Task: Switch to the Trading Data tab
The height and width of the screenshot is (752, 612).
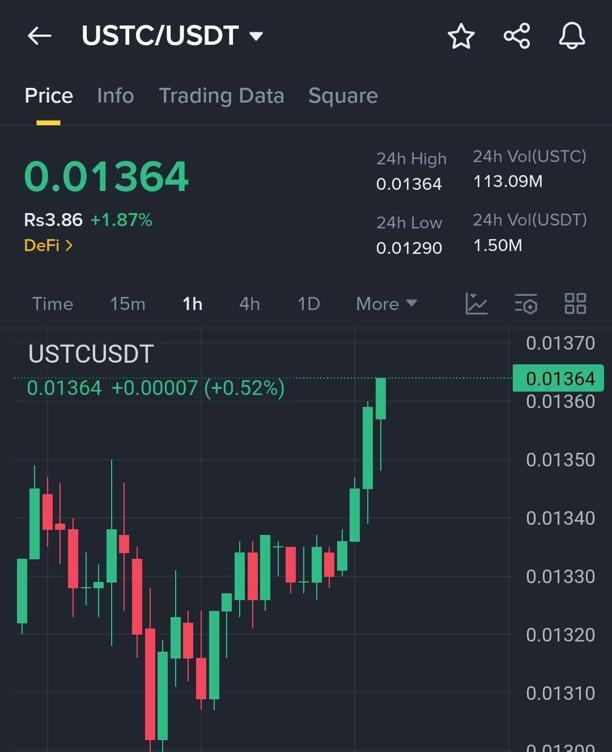Action: [x=221, y=96]
